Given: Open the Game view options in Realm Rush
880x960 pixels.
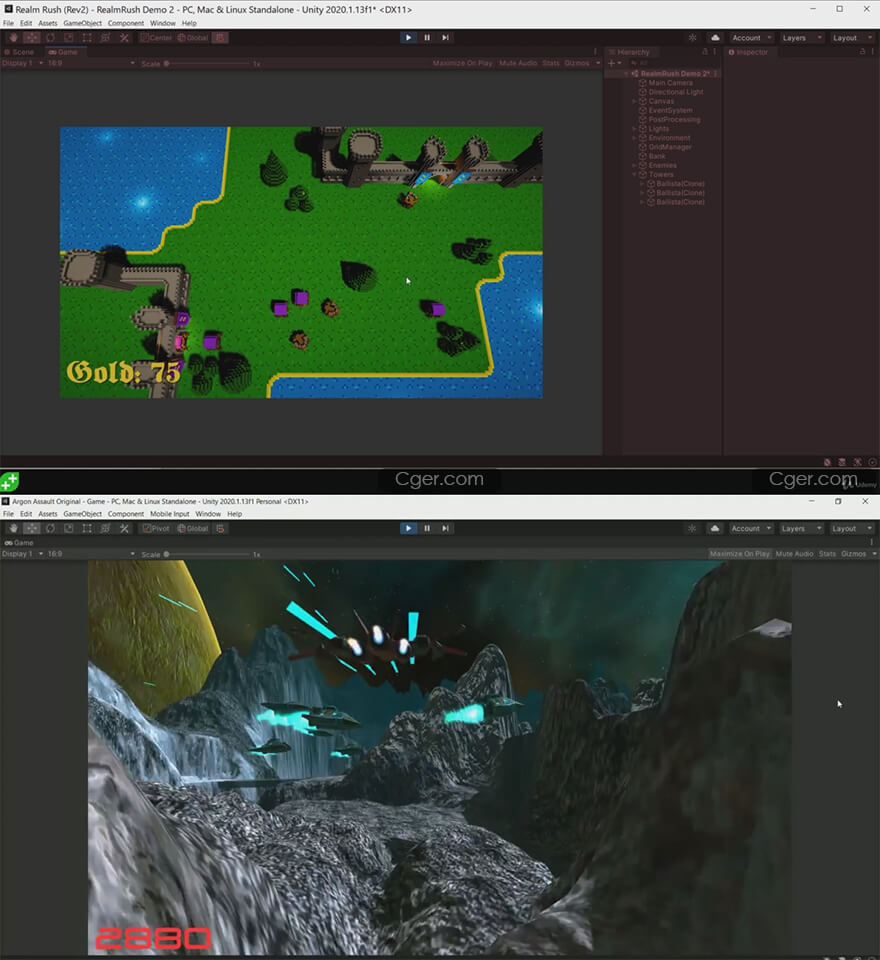Looking at the screenshot, I should (595, 52).
